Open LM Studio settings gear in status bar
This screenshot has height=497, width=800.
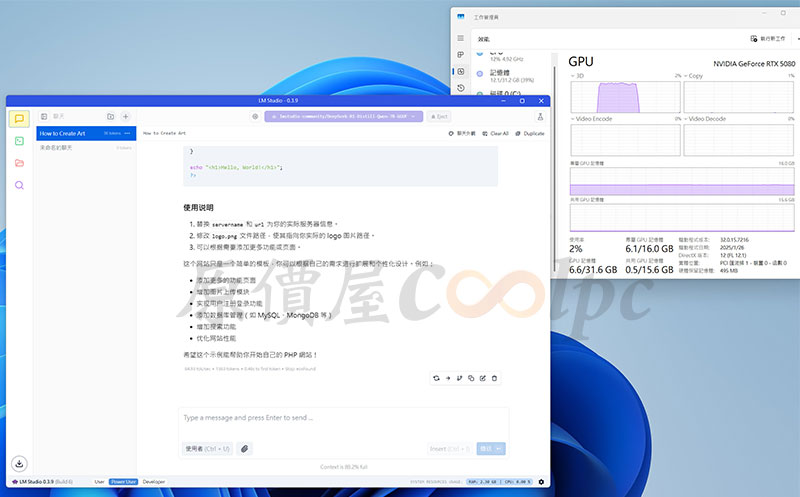[x=541, y=482]
